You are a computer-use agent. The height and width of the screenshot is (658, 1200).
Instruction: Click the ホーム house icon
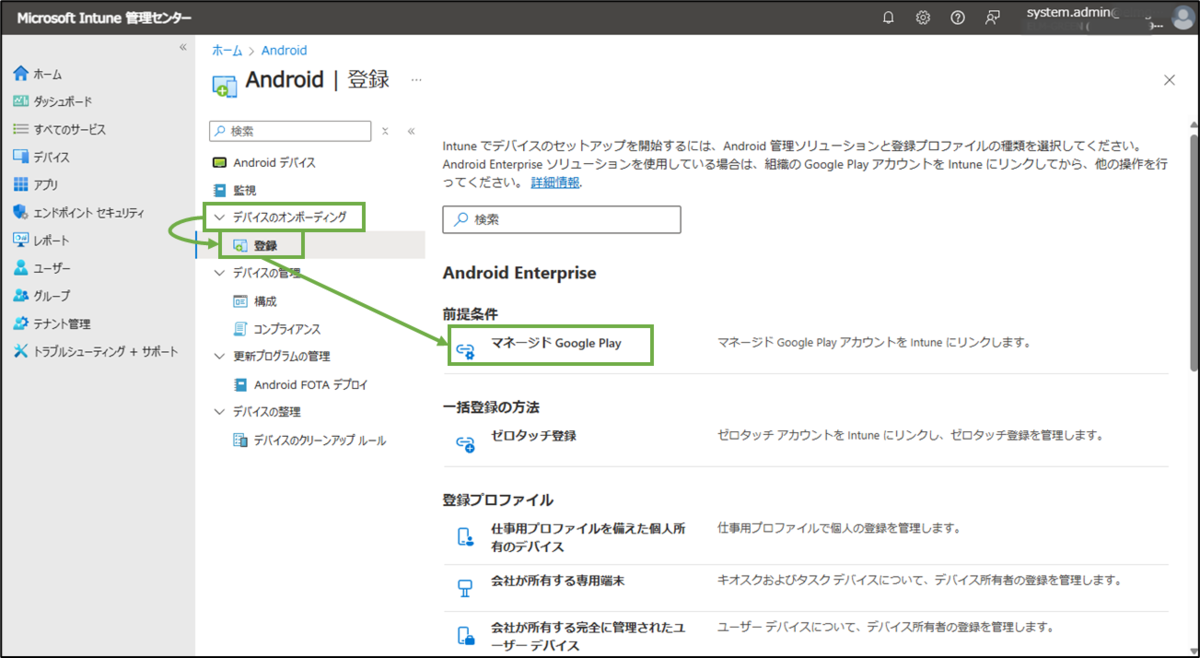(21, 74)
